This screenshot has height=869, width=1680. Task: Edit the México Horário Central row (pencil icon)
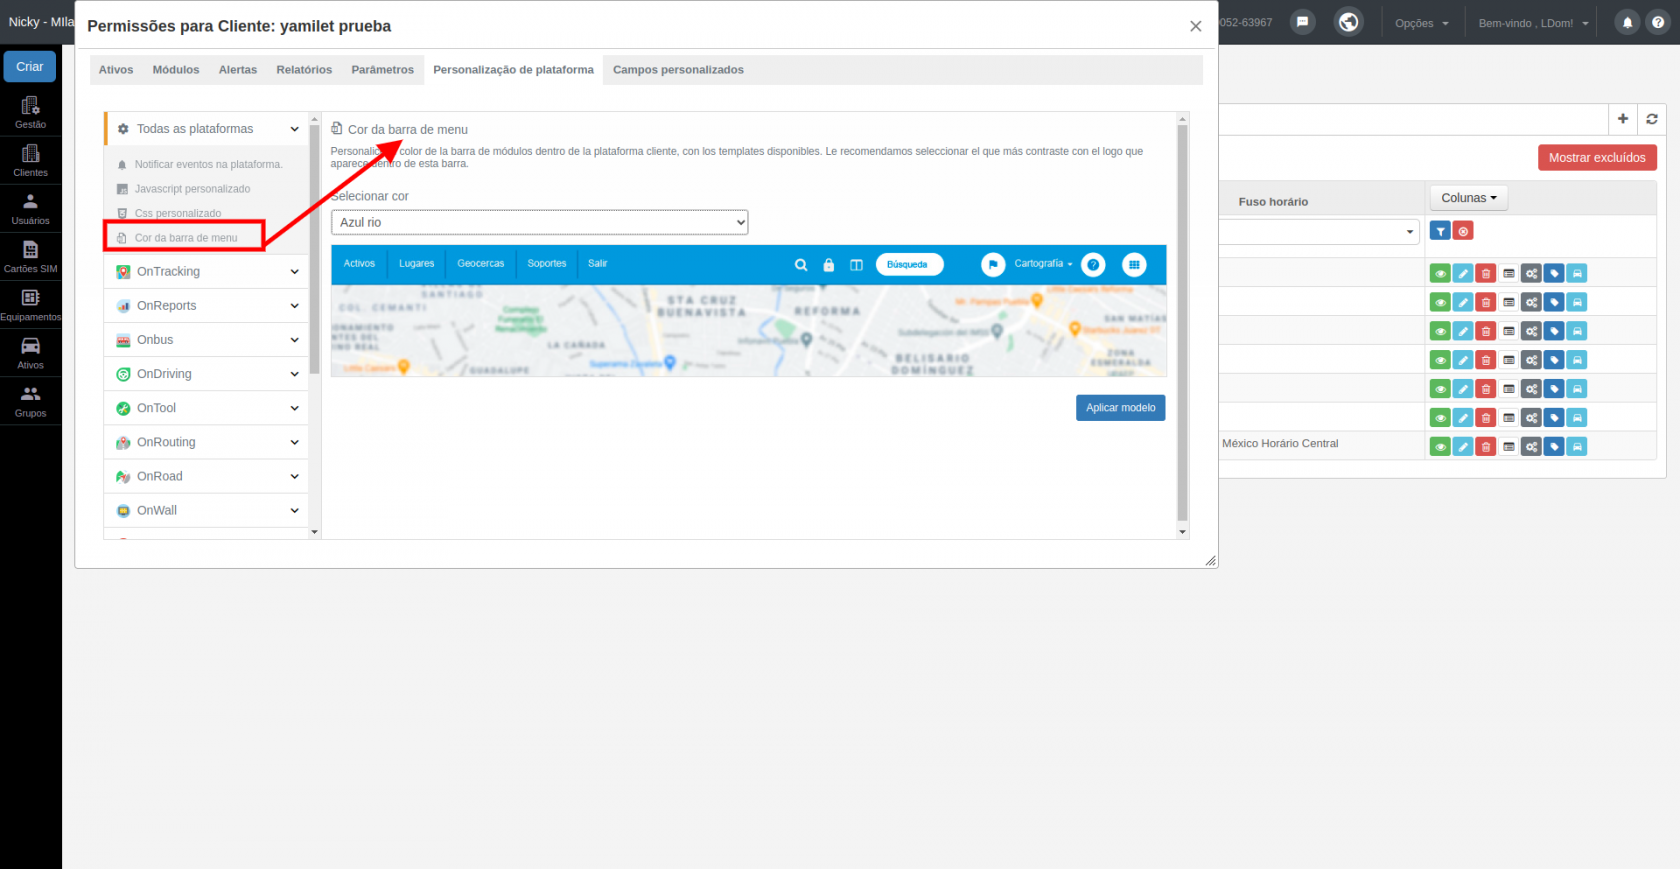click(x=1463, y=447)
